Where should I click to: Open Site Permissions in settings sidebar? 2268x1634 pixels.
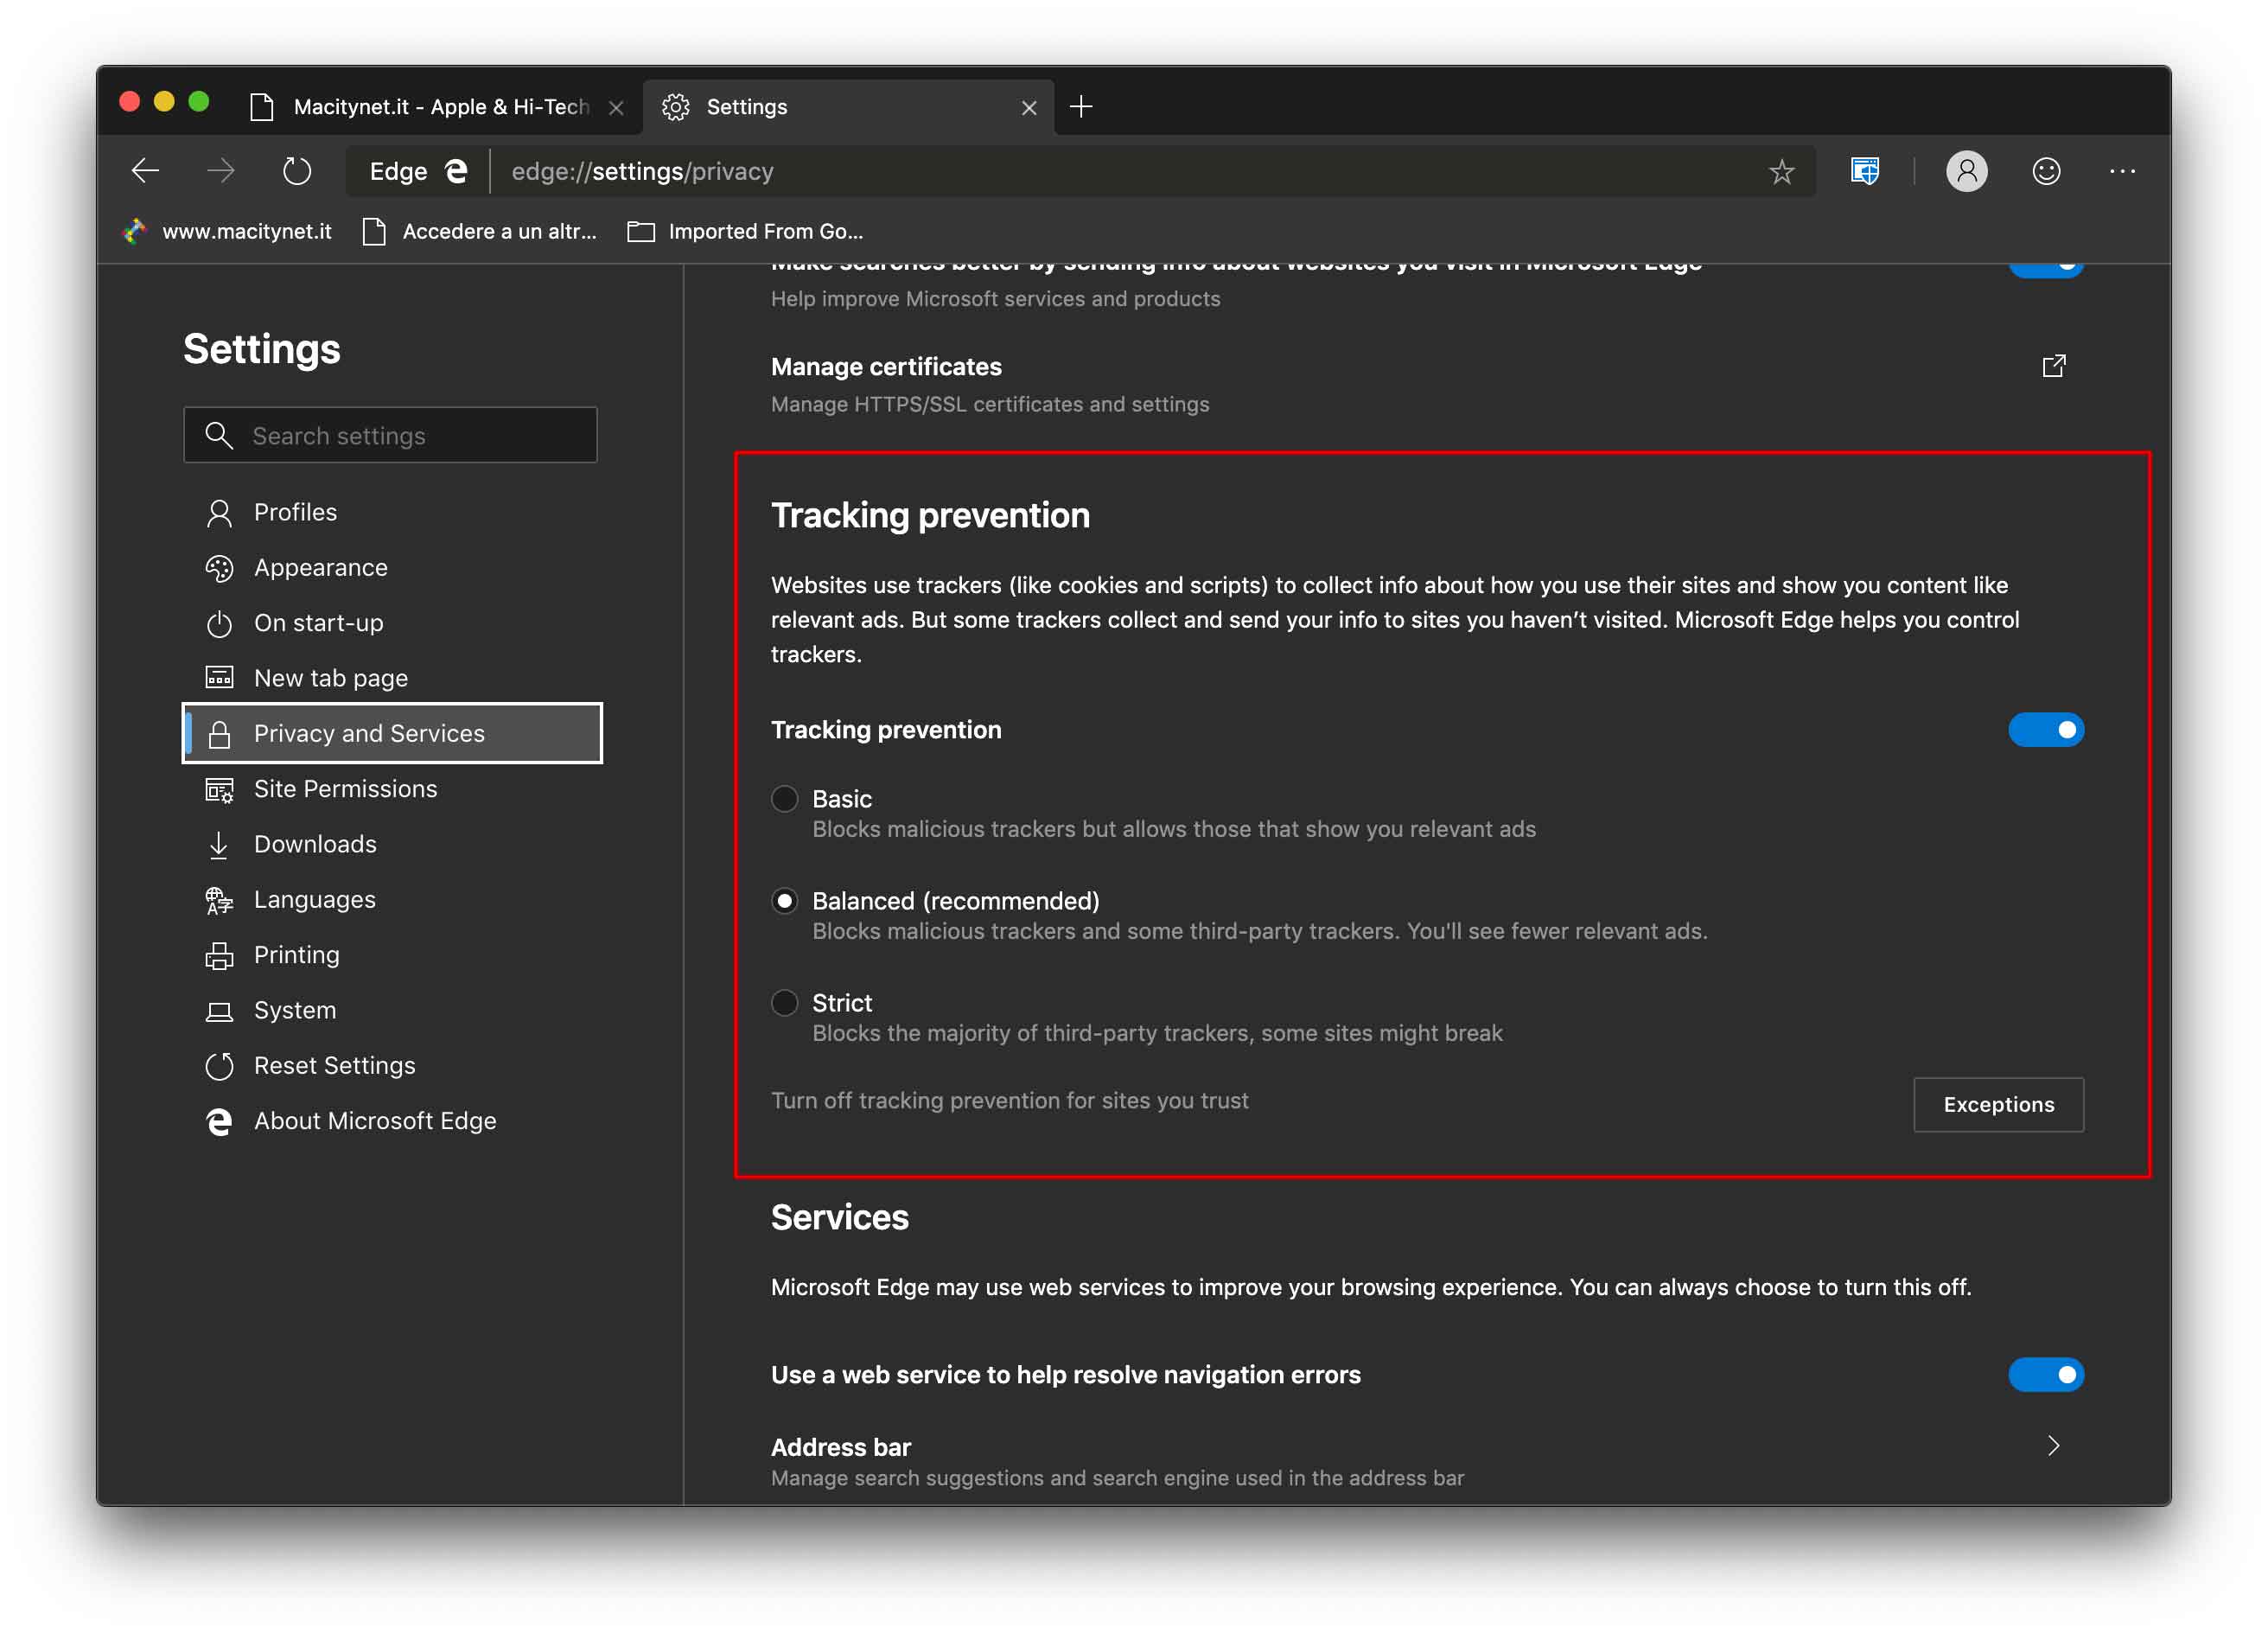point(345,789)
